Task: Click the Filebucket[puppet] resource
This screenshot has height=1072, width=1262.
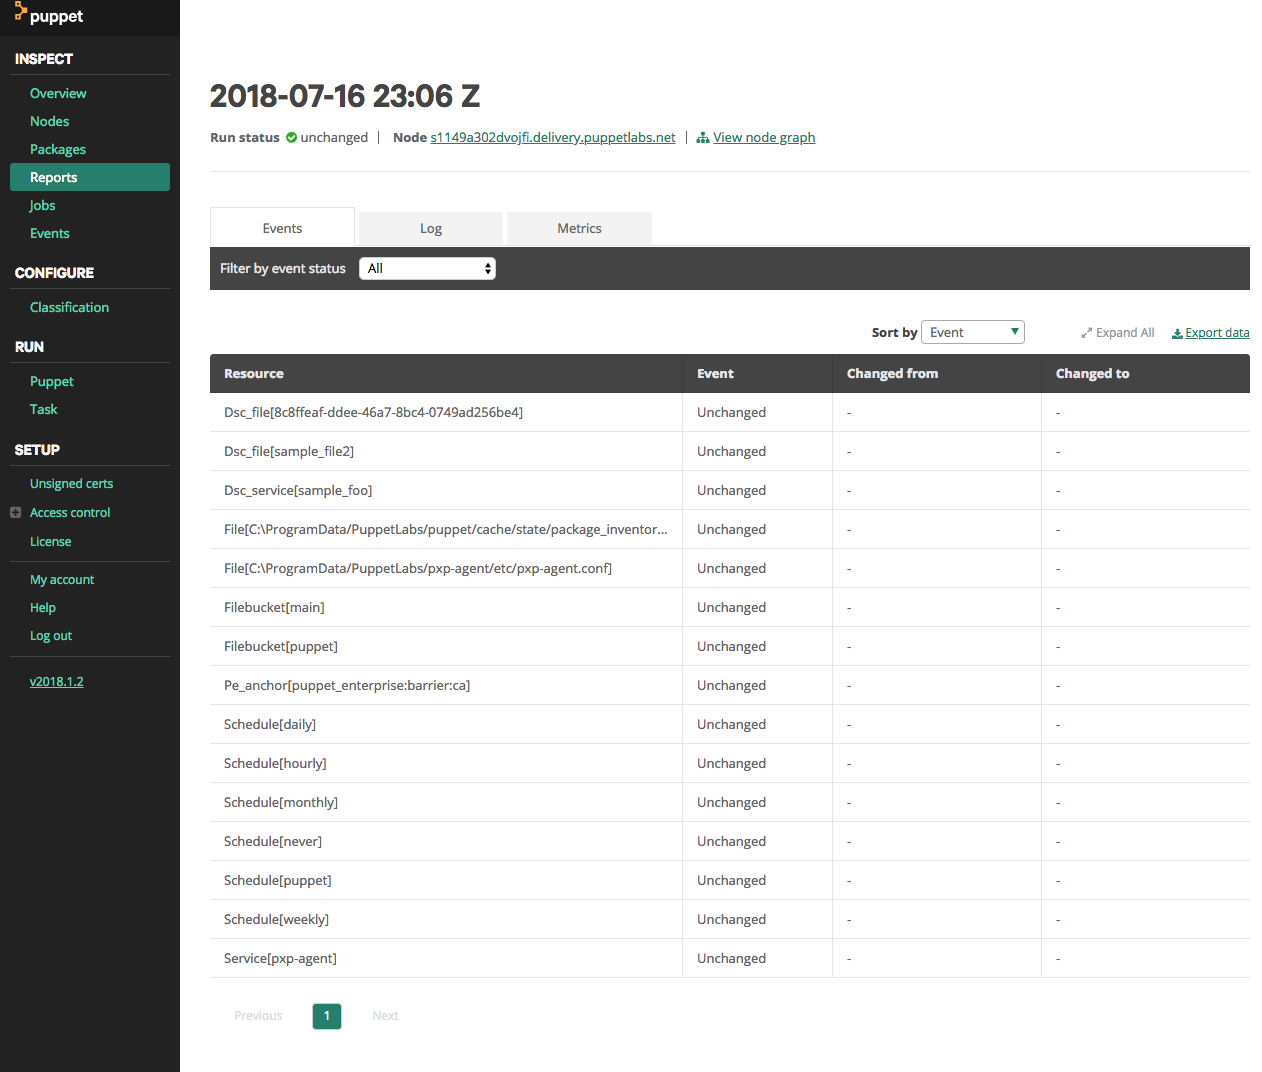Action: (x=281, y=646)
